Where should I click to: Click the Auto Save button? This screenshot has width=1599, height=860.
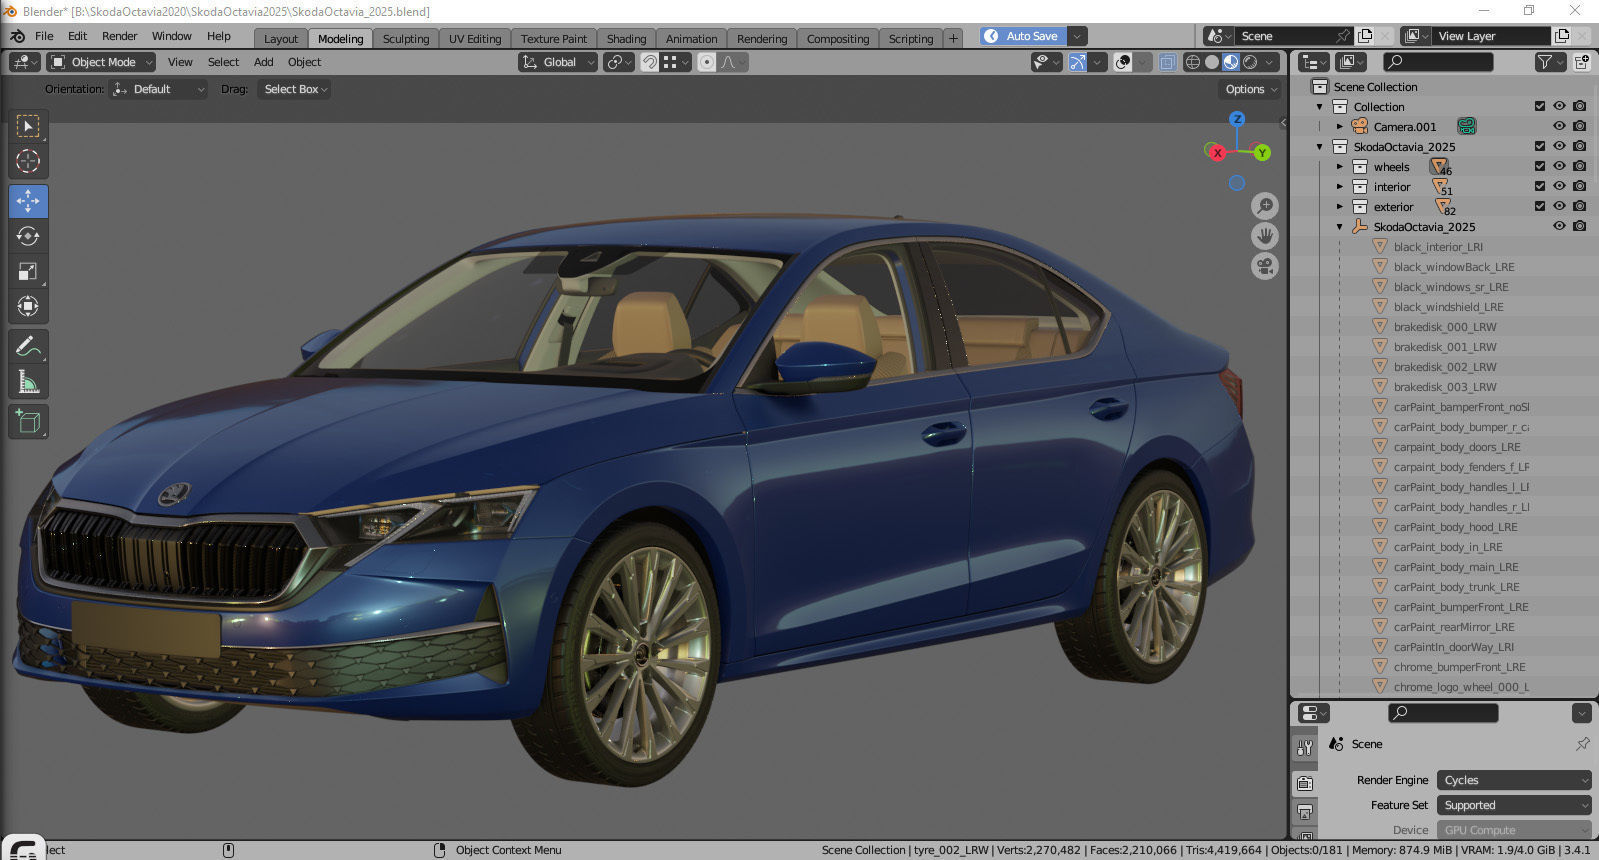tap(1023, 36)
